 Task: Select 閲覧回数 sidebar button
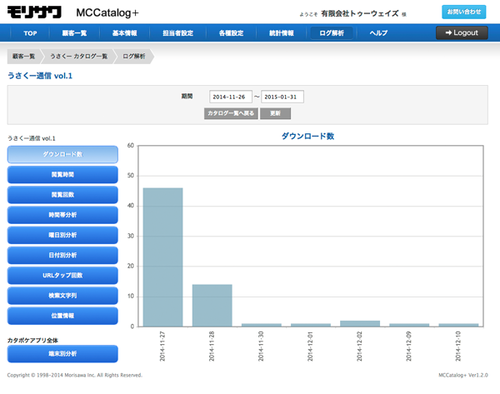[x=63, y=195]
